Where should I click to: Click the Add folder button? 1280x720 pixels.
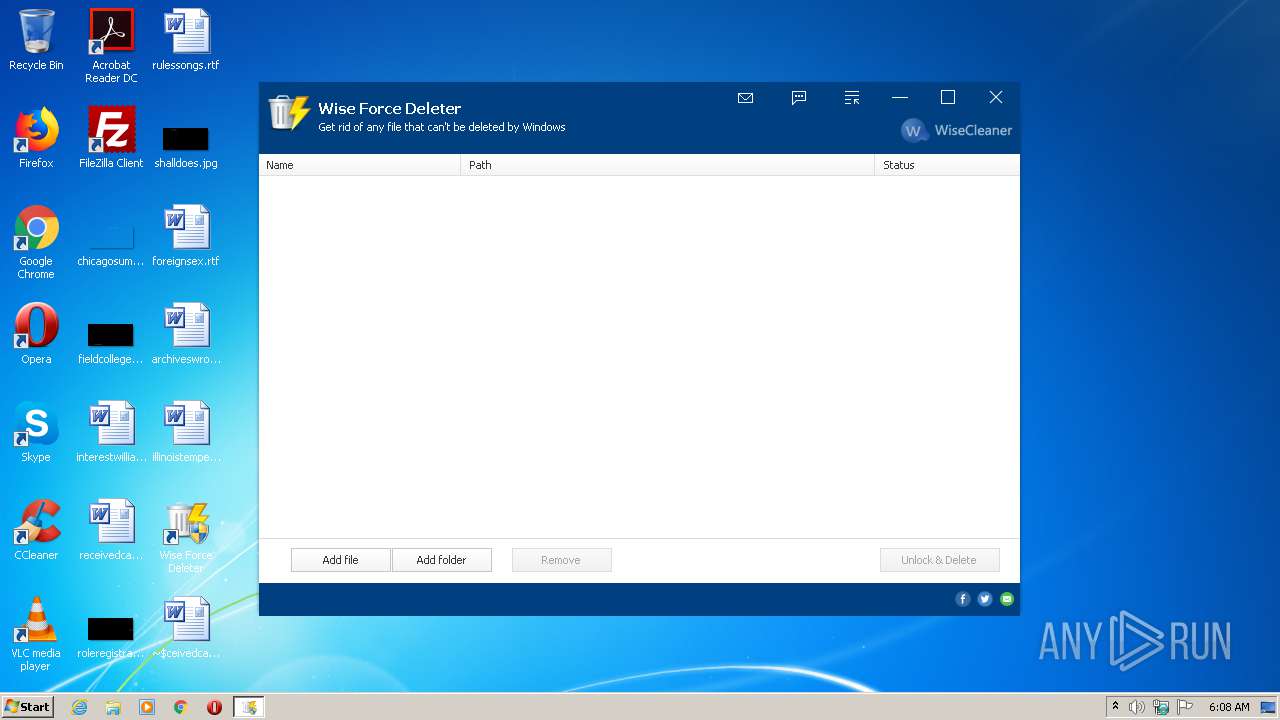tap(441, 560)
